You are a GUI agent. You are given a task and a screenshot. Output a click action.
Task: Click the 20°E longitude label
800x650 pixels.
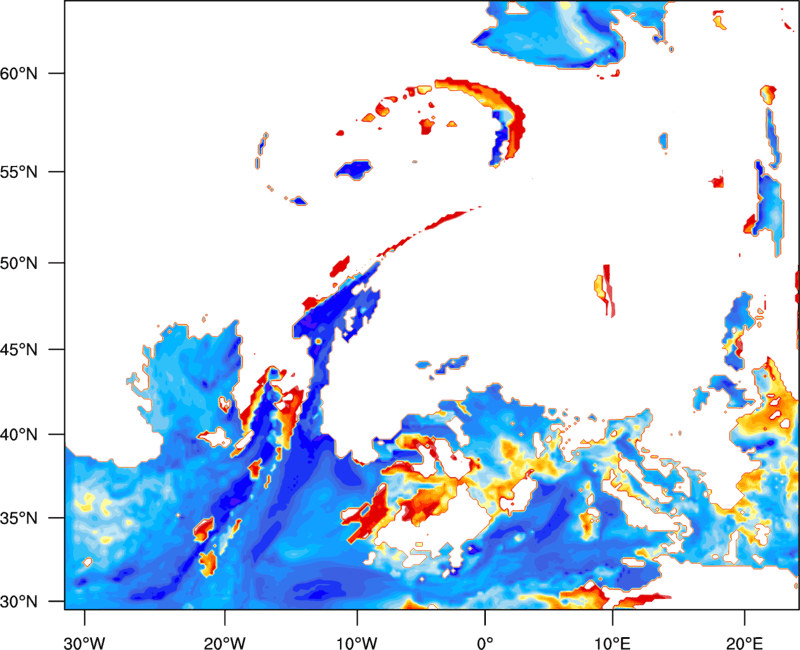click(x=744, y=643)
